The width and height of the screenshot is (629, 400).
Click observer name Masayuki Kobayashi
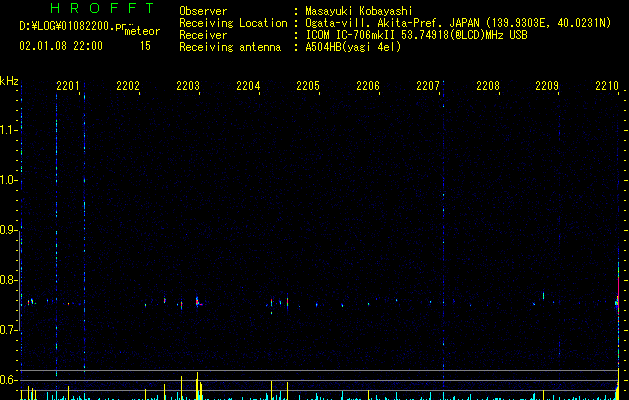(359, 11)
